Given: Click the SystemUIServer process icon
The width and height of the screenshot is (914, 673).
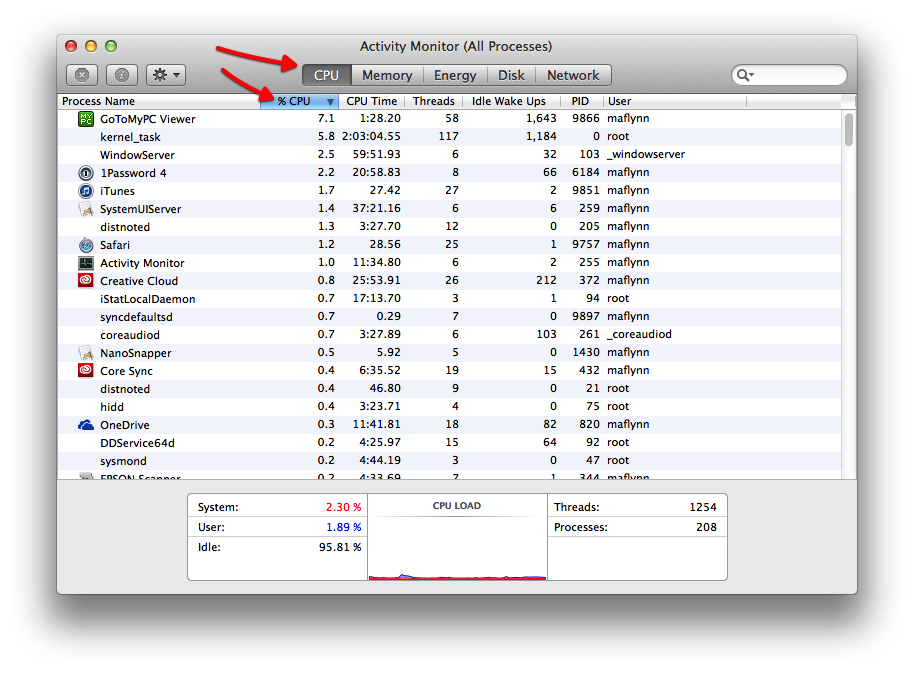Looking at the screenshot, I should (x=86, y=209).
